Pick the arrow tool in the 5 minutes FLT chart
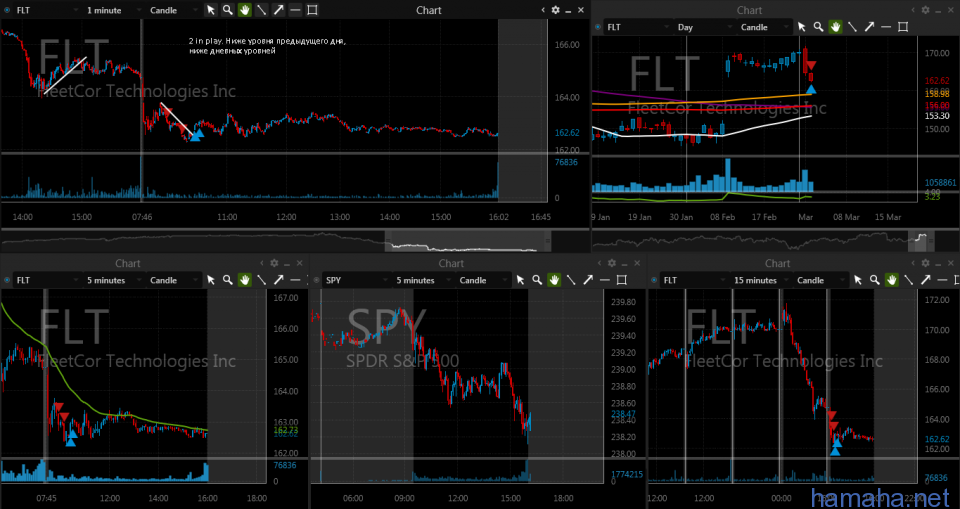Viewport: 960px width, 509px height. coord(279,280)
